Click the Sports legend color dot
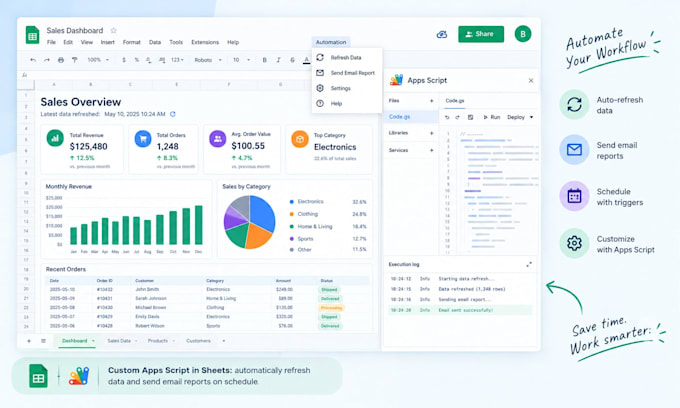This screenshot has height=408, width=680. (x=291, y=239)
